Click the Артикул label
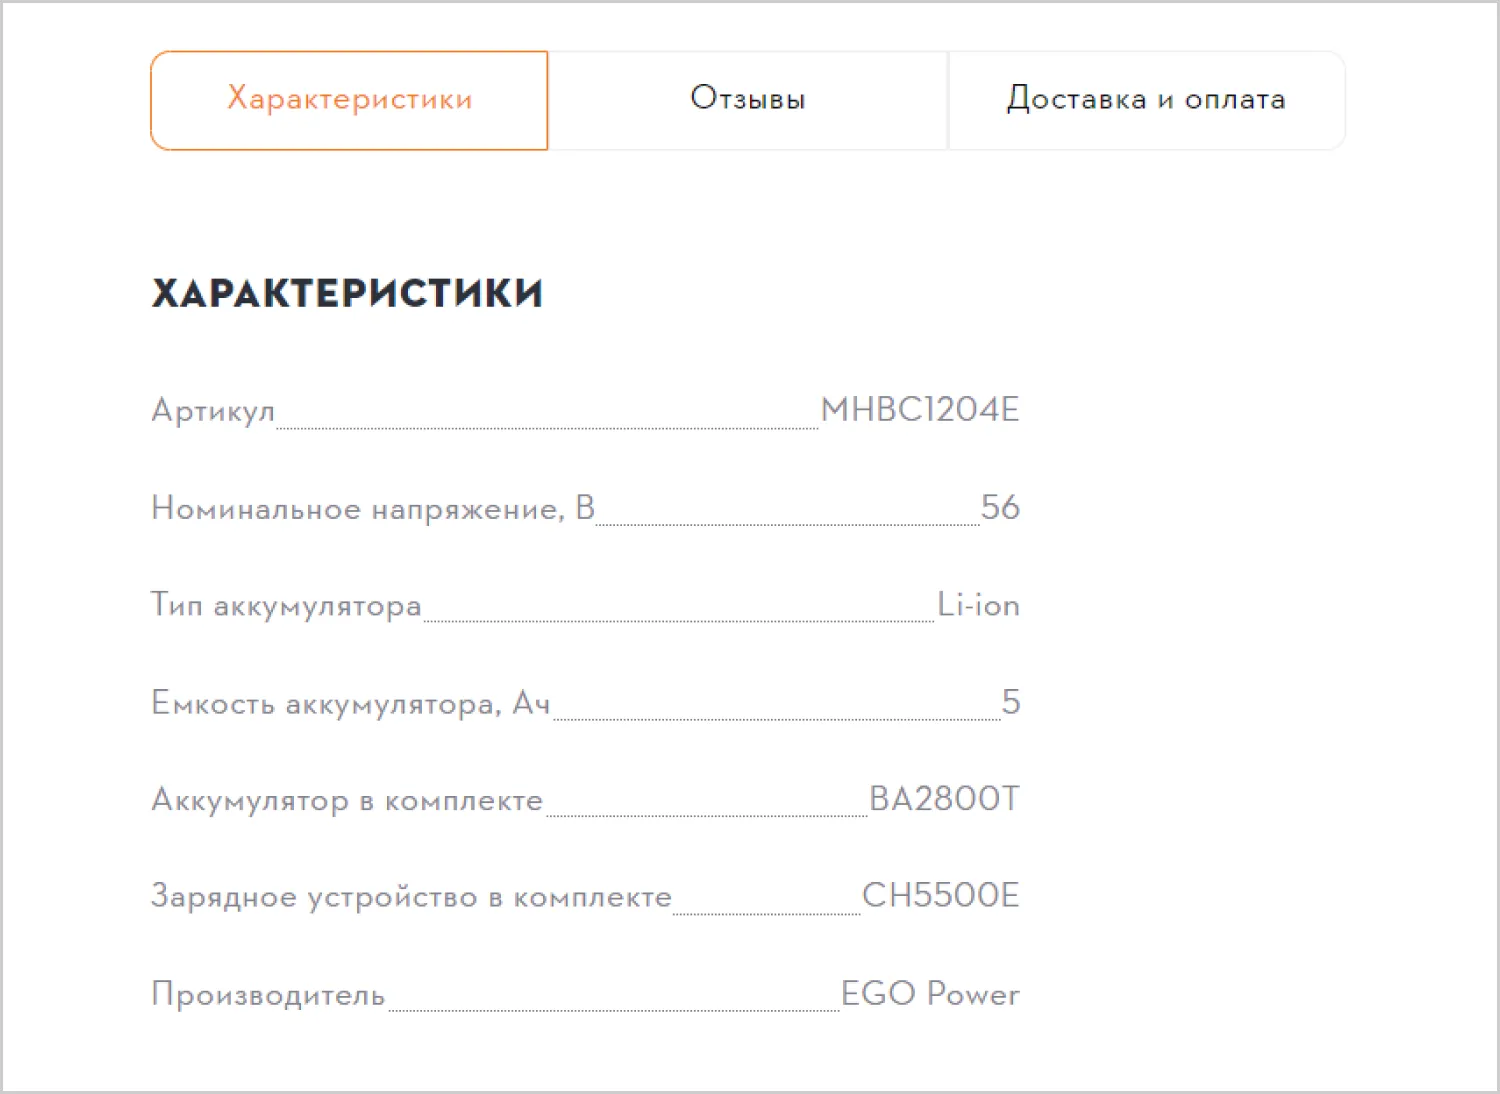The image size is (1500, 1094). (x=213, y=411)
